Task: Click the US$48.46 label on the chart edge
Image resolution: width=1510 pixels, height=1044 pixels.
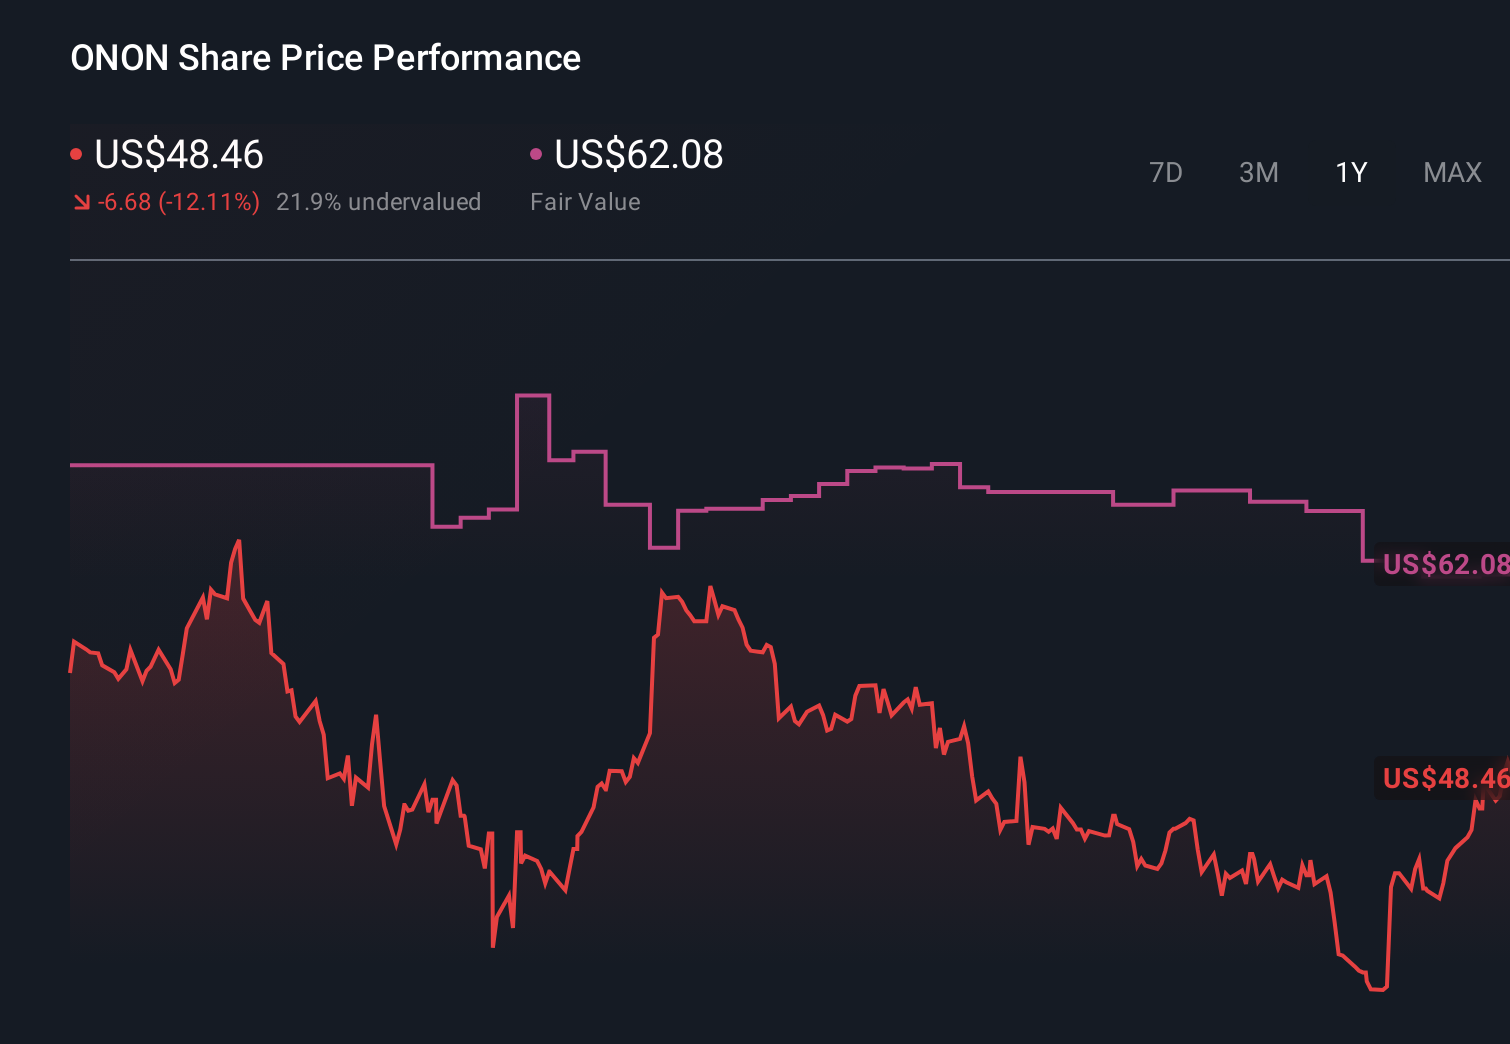Action: [1443, 779]
